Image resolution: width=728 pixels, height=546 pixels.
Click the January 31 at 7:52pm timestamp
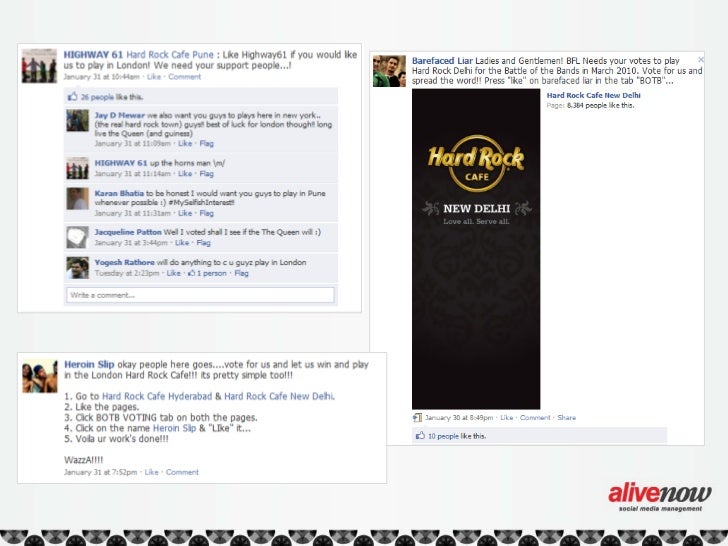click(100, 472)
